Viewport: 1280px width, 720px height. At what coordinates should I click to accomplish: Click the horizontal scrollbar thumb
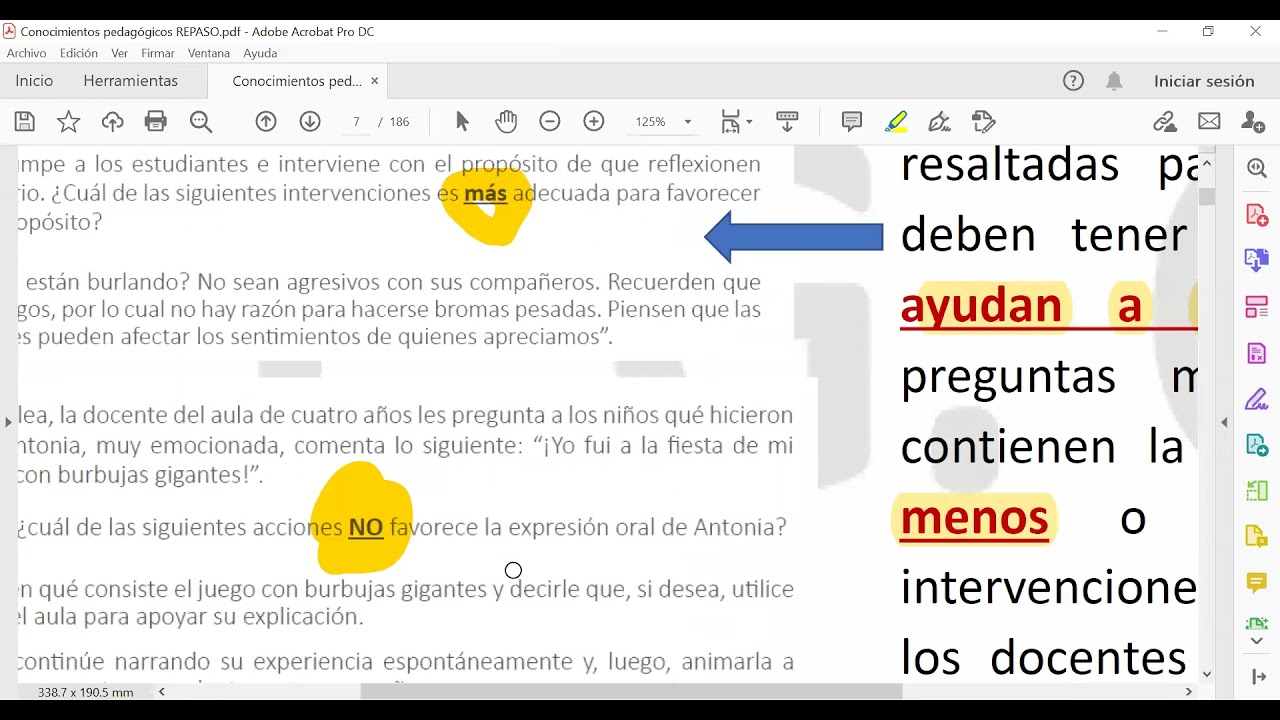coord(631,691)
